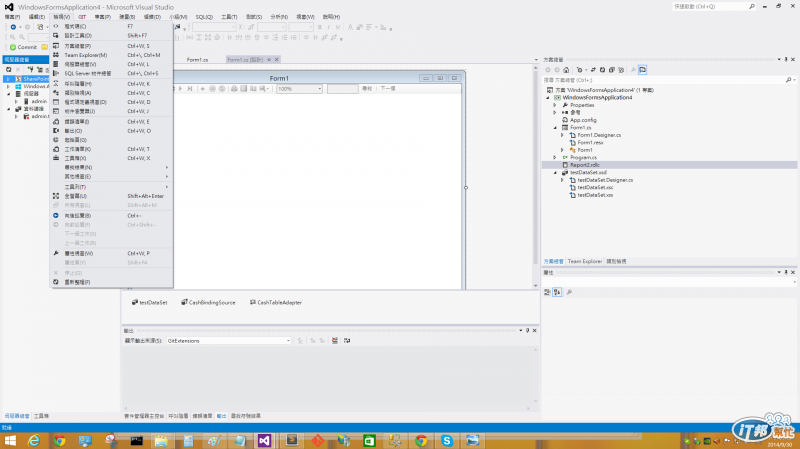Select Report2.rdlc in Solution Explorer
The image size is (800, 449).
[x=585, y=165]
